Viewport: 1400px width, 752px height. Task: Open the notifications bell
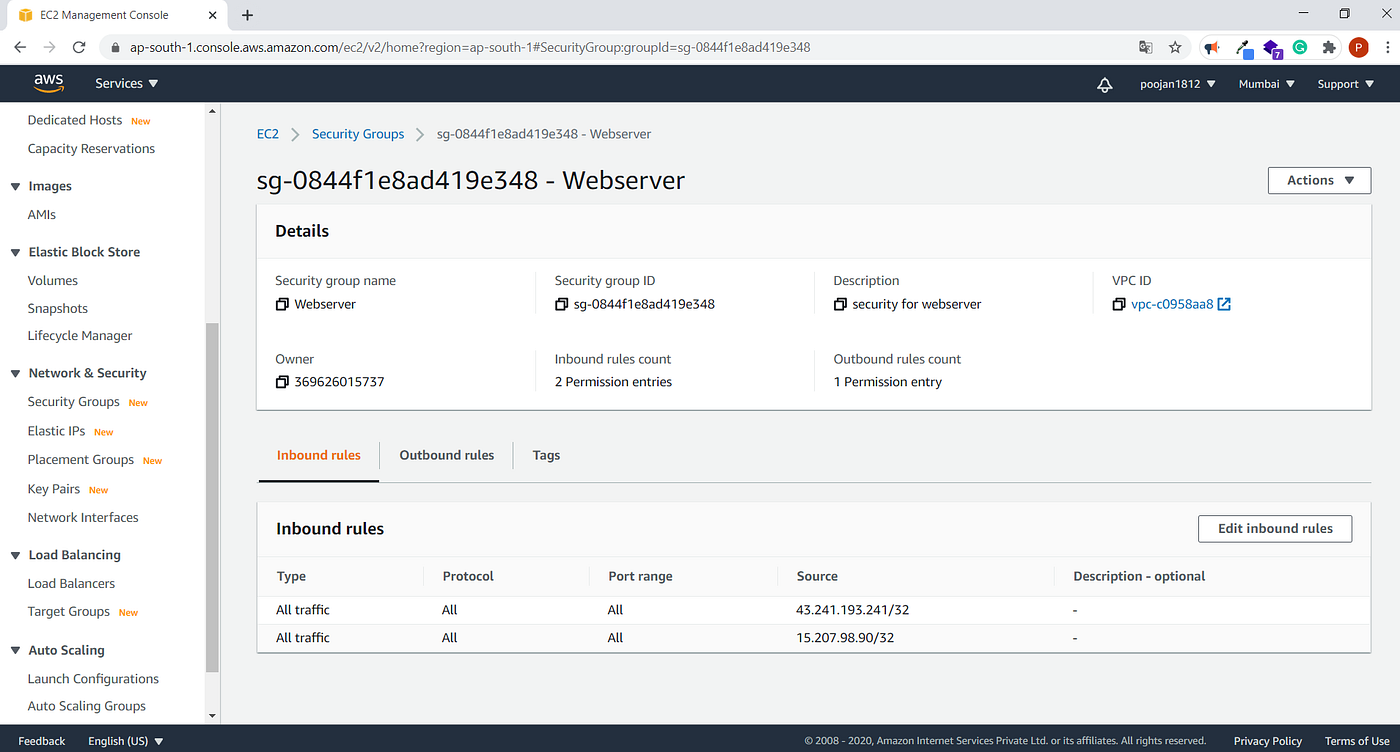[1104, 85]
